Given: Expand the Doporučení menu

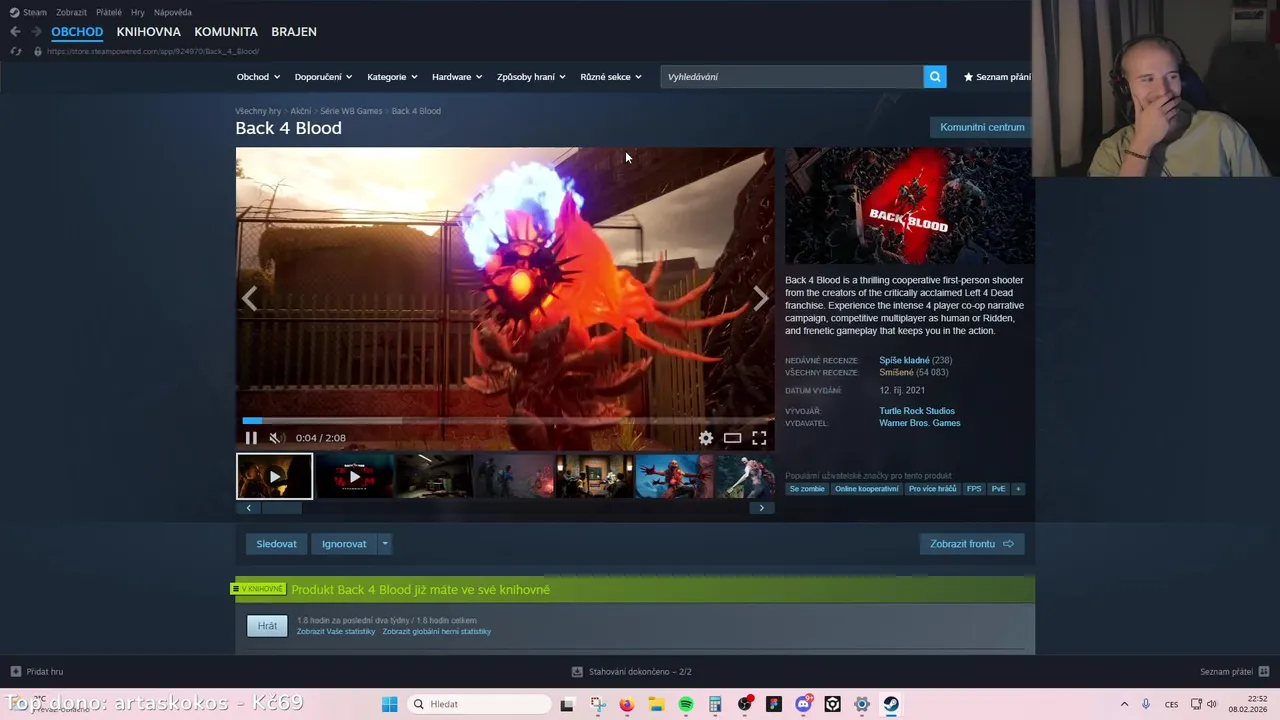Looking at the screenshot, I should 324,77.
